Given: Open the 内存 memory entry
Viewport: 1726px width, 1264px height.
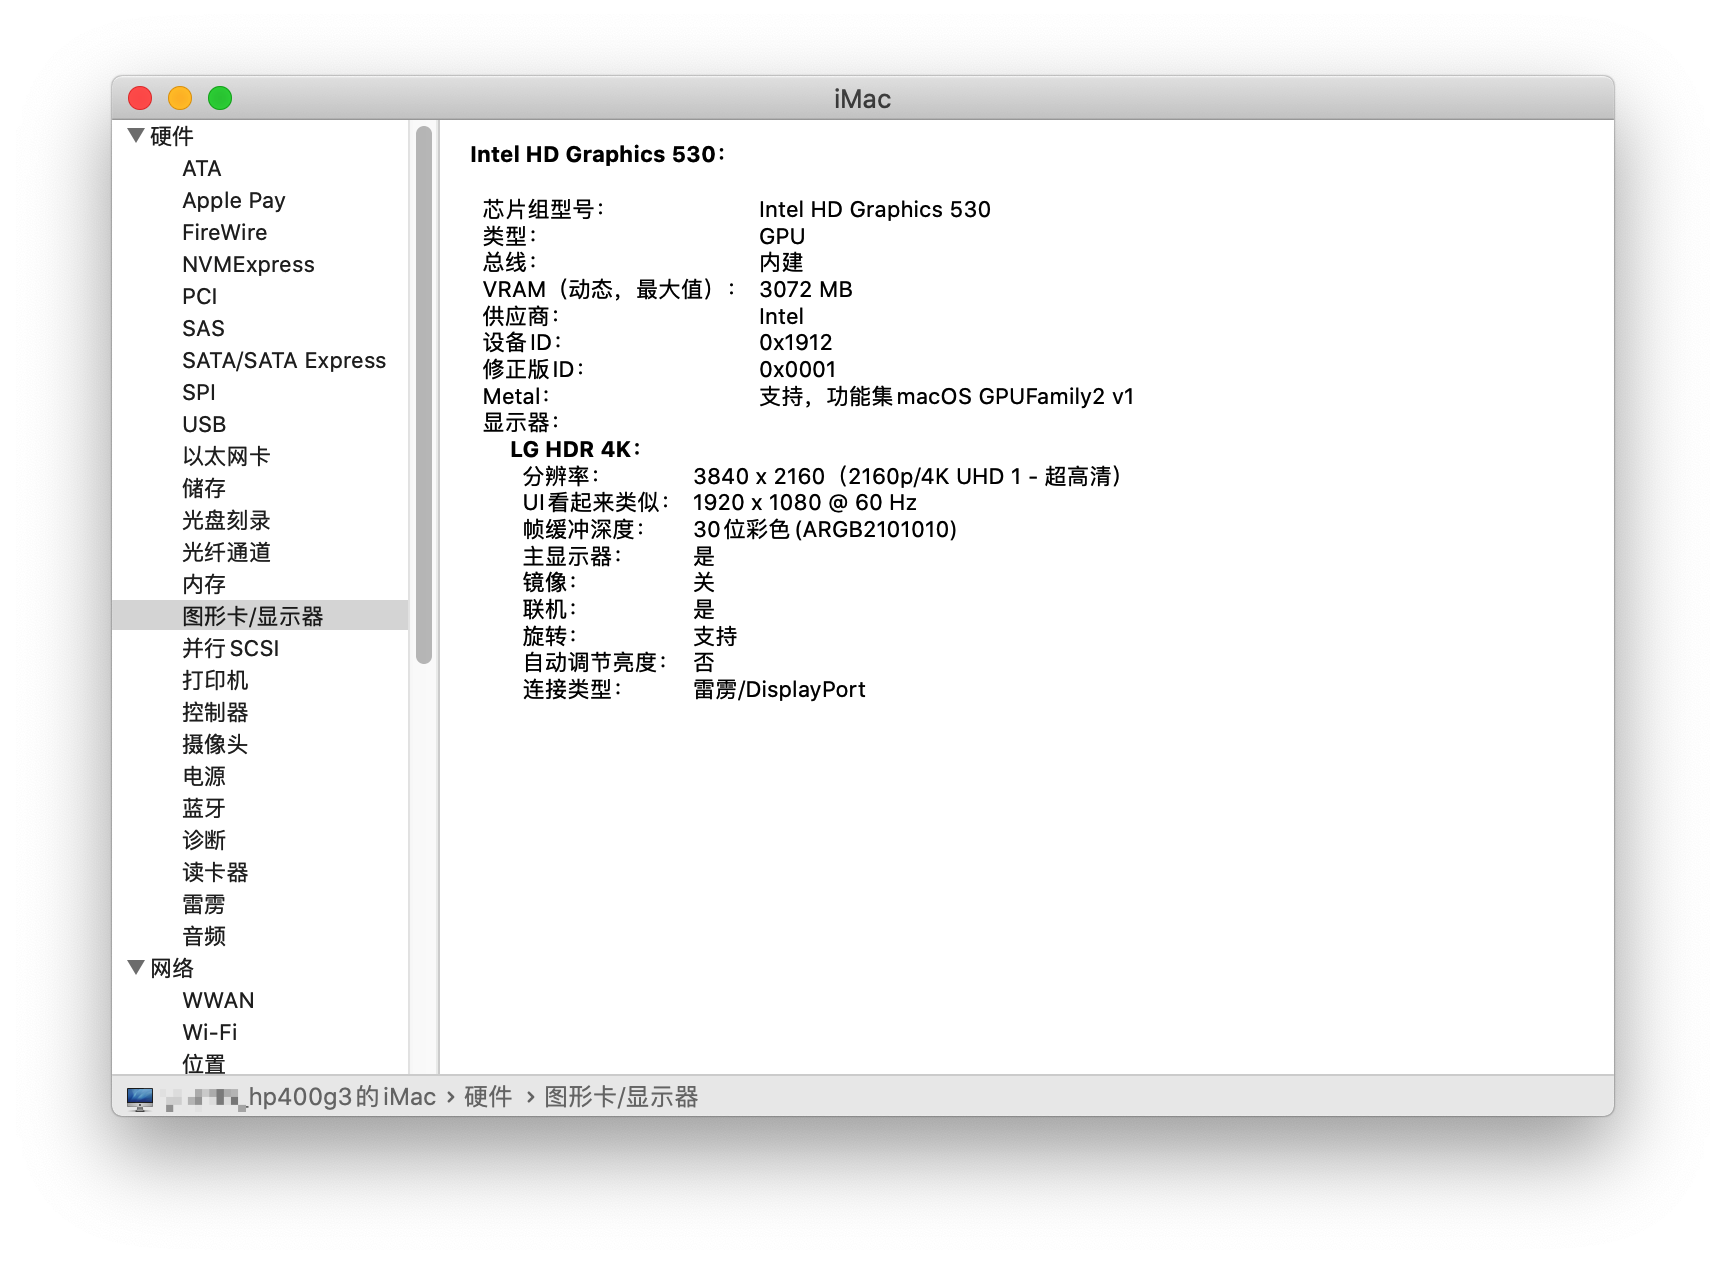Looking at the screenshot, I should (x=204, y=584).
